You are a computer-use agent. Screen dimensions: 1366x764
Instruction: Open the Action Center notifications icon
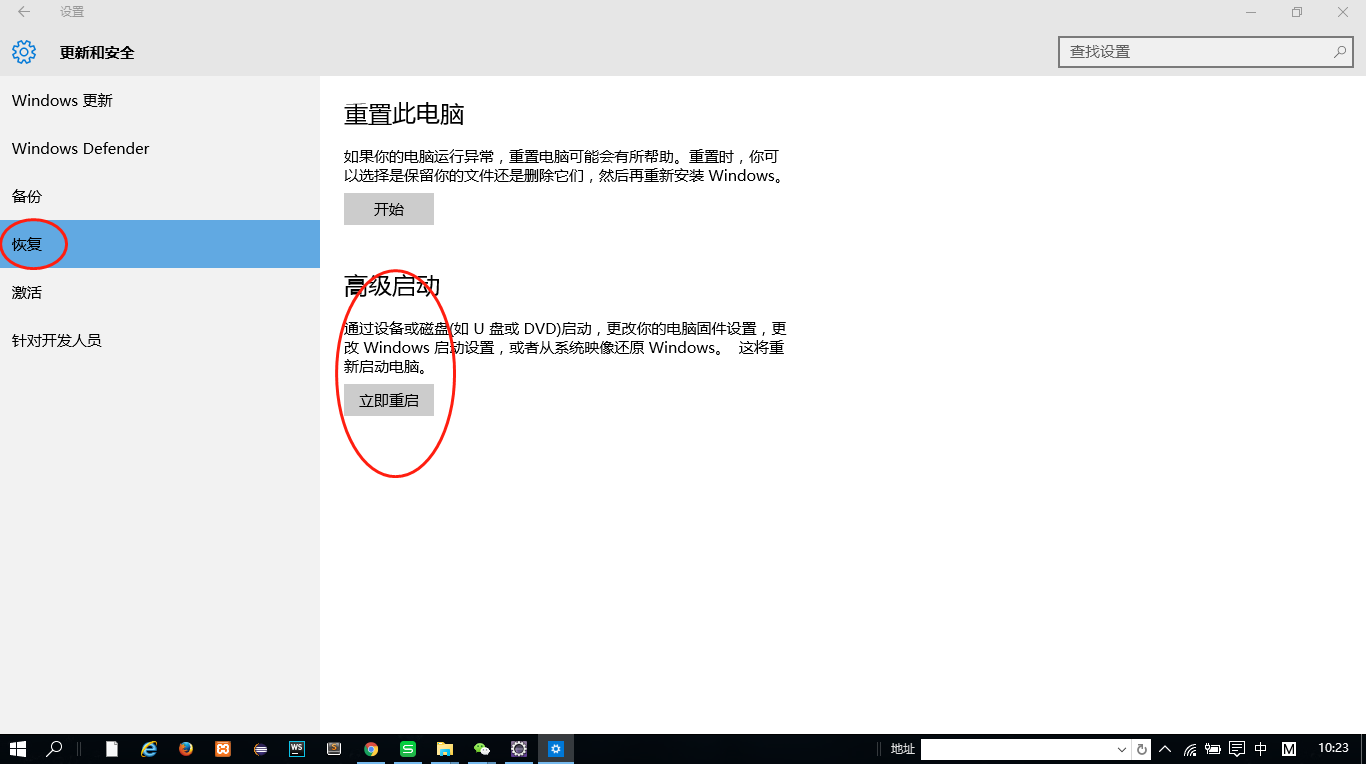[x=1237, y=749]
